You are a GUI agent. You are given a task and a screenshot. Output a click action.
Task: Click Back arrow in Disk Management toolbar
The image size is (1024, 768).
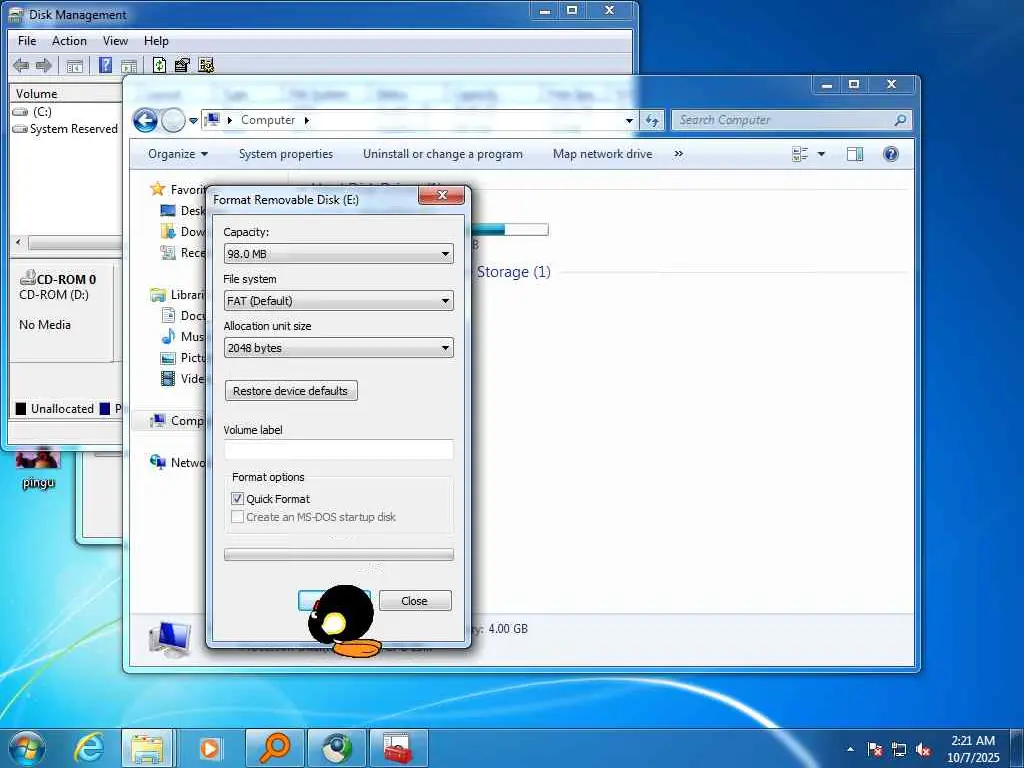(21, 65)
